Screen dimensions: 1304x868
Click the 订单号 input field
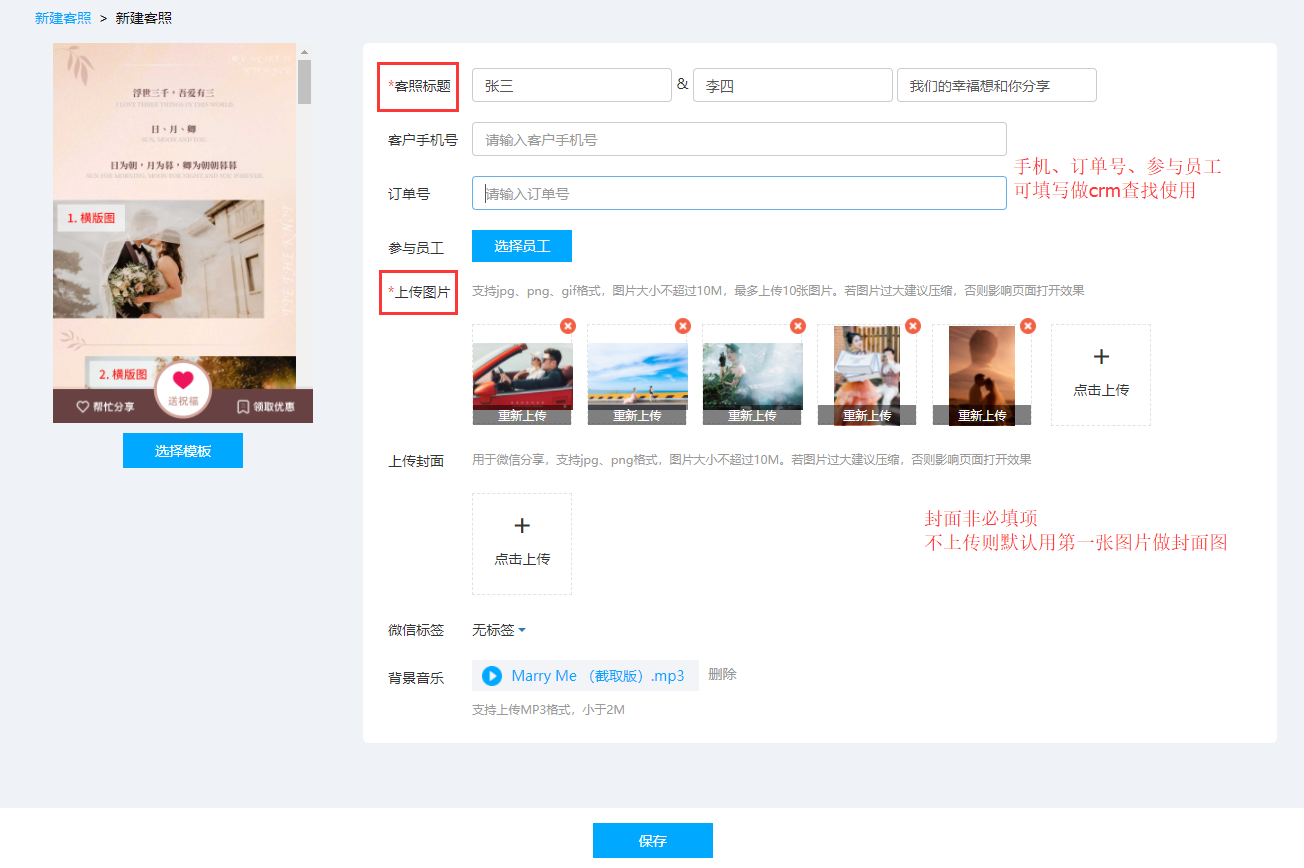point(739,194)
